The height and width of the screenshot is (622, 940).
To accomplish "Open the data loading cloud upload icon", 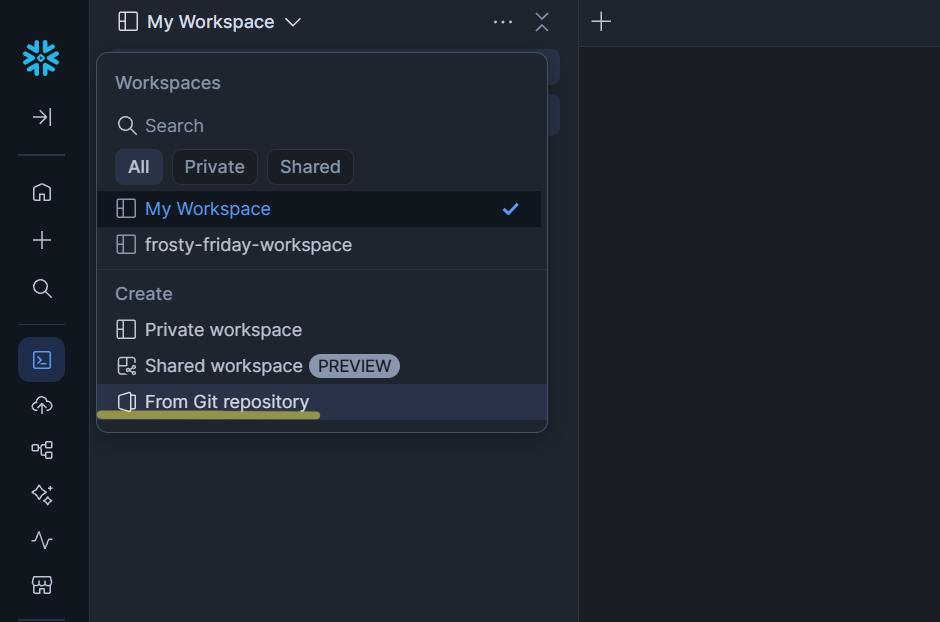I will click(x=41, y=405).
